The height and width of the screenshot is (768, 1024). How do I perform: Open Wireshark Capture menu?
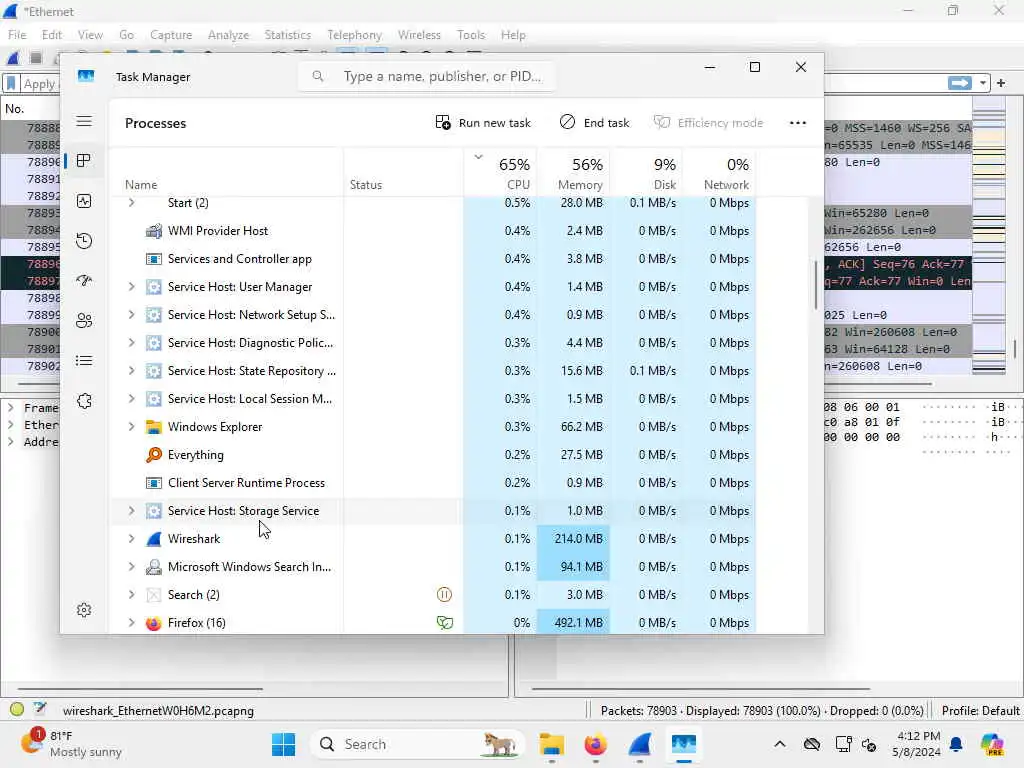click(x=171, y=35)
